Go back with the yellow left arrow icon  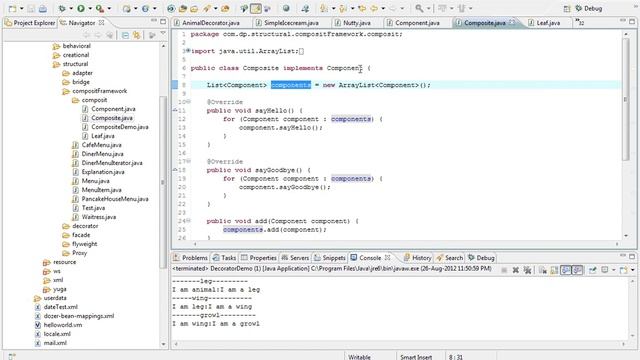click(373, 8)
